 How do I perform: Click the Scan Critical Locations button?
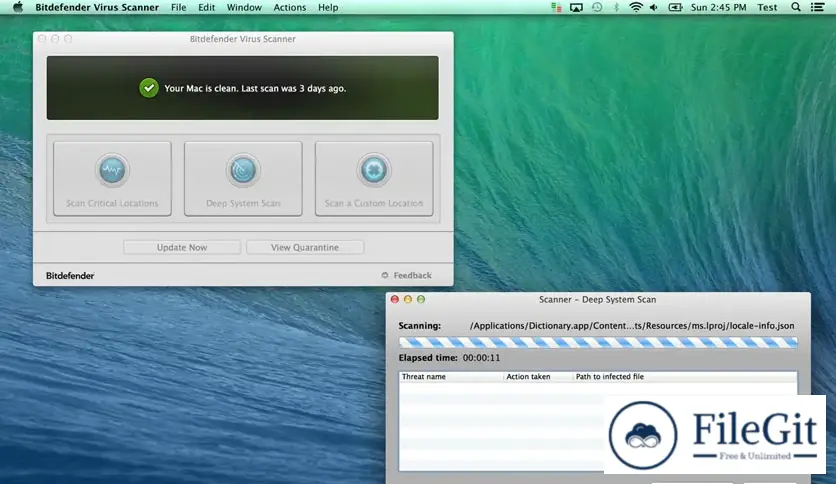coord(112,179)
